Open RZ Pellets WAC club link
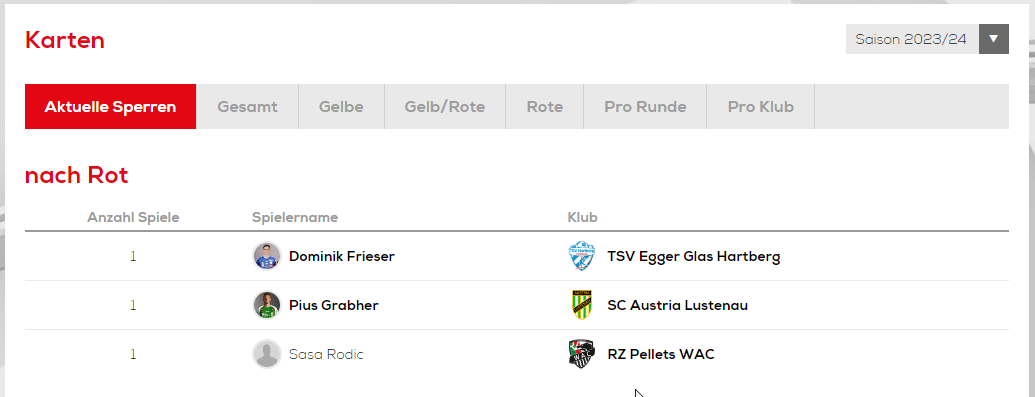This screenshot has height=397, width=1035. (661, 354)
